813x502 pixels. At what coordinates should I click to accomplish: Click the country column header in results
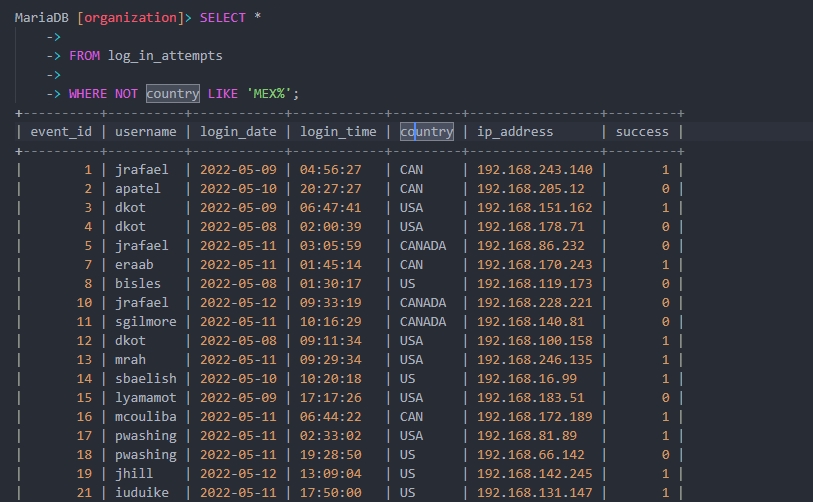[x=426, y=131]
